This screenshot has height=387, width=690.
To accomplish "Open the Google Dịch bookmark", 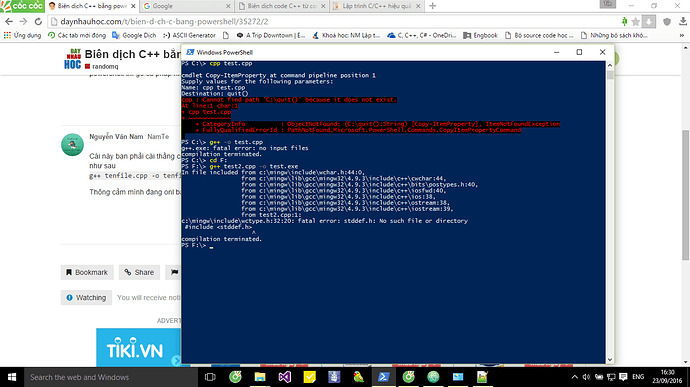I will pyautogui.click(x=134, y=35).
